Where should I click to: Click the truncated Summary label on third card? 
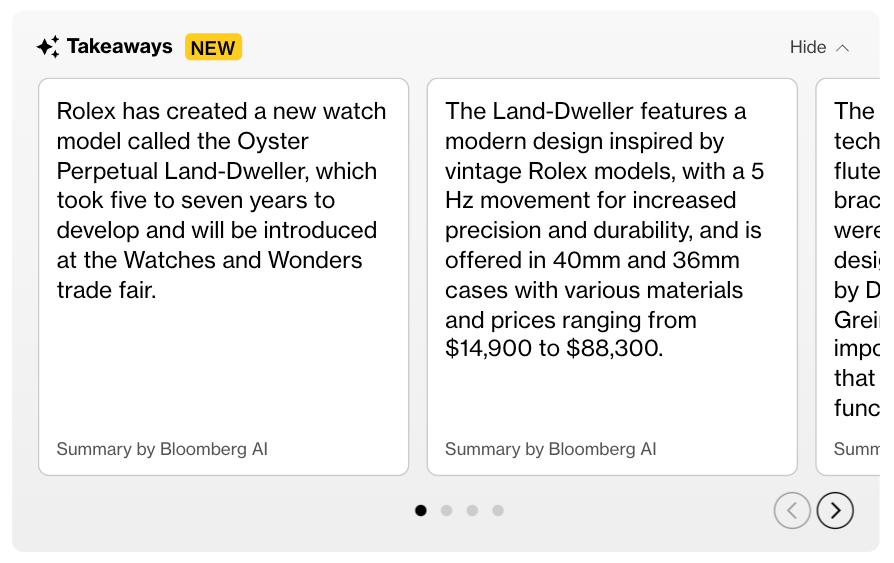[x=856, y=449]
